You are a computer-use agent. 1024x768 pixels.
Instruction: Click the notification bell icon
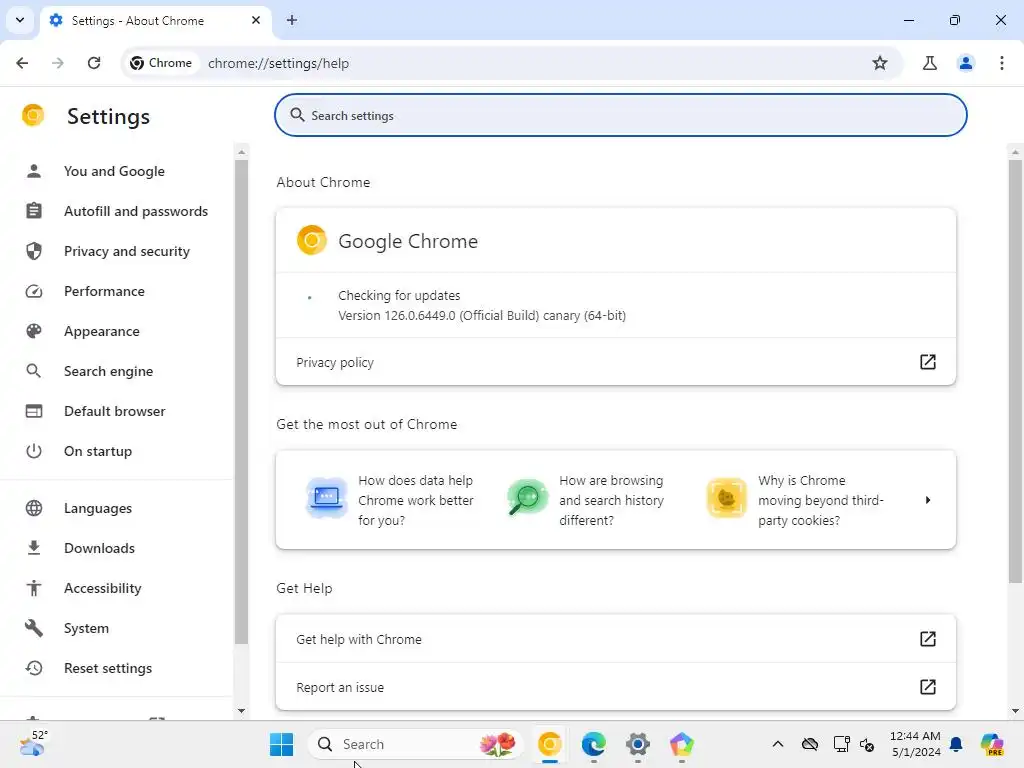(956, 744)
